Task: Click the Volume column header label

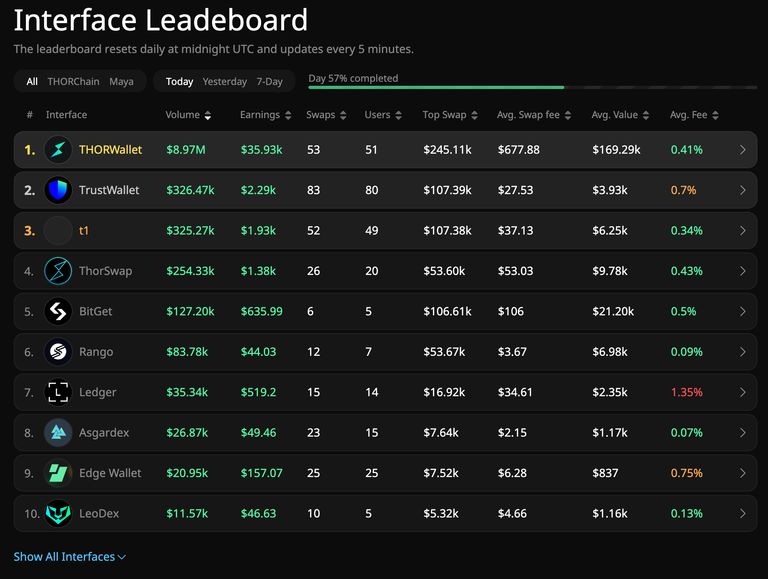Action: click(182, 115)
